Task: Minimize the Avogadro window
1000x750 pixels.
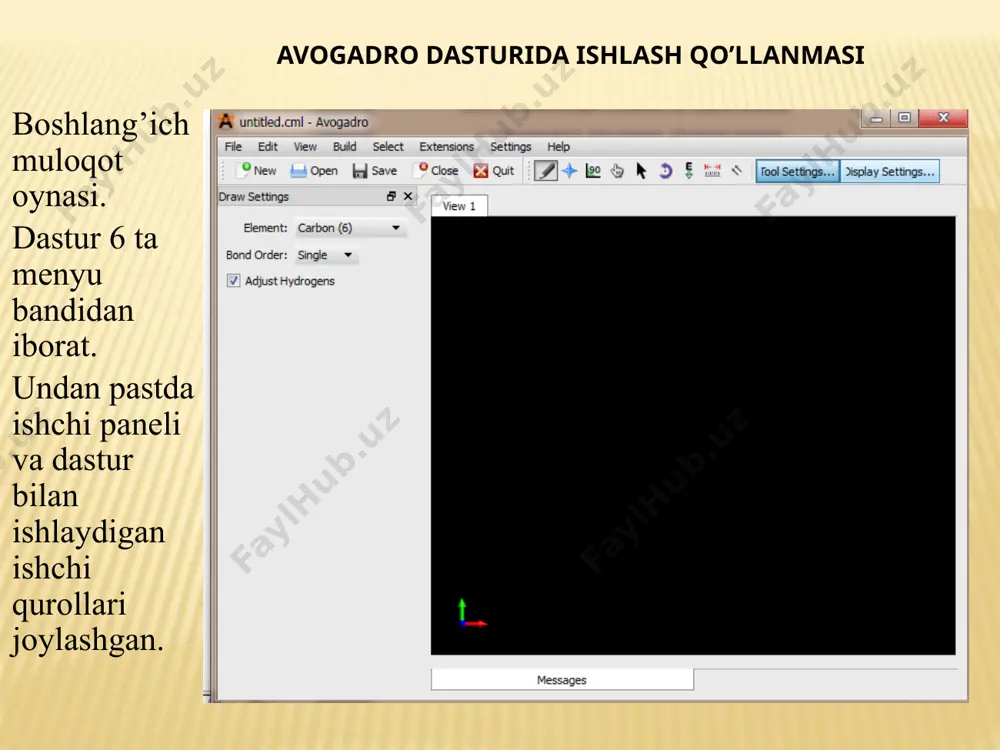Action: pyautogui.click(x=877, y=118)
